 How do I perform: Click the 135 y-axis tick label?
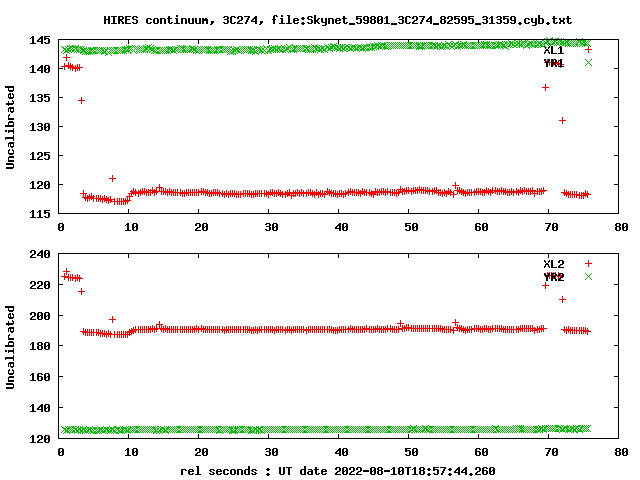[x=40, y=98]
